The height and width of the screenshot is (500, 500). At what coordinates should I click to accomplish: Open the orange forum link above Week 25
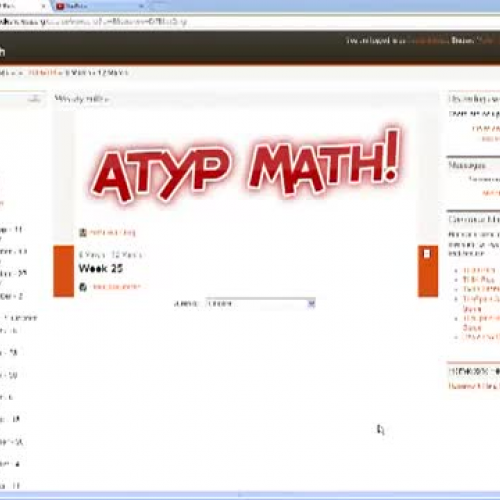113,232
